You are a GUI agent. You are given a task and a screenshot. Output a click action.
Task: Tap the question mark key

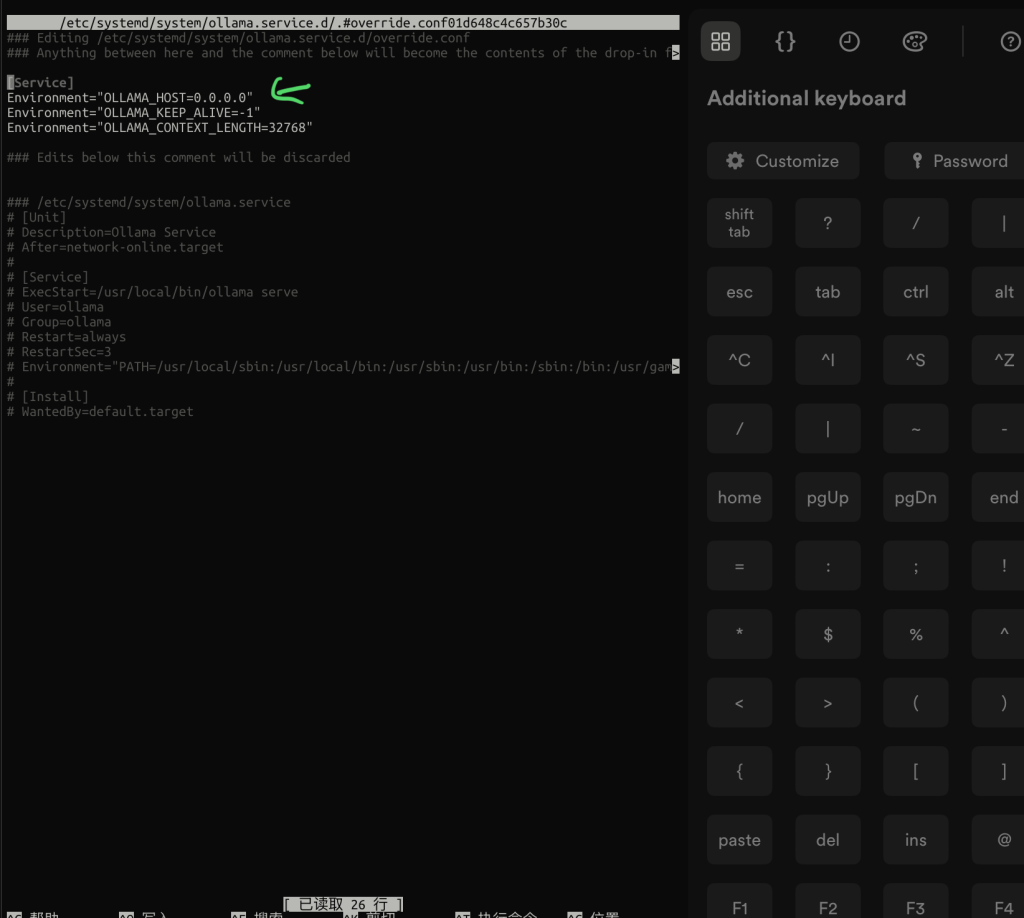coord(827,223)
